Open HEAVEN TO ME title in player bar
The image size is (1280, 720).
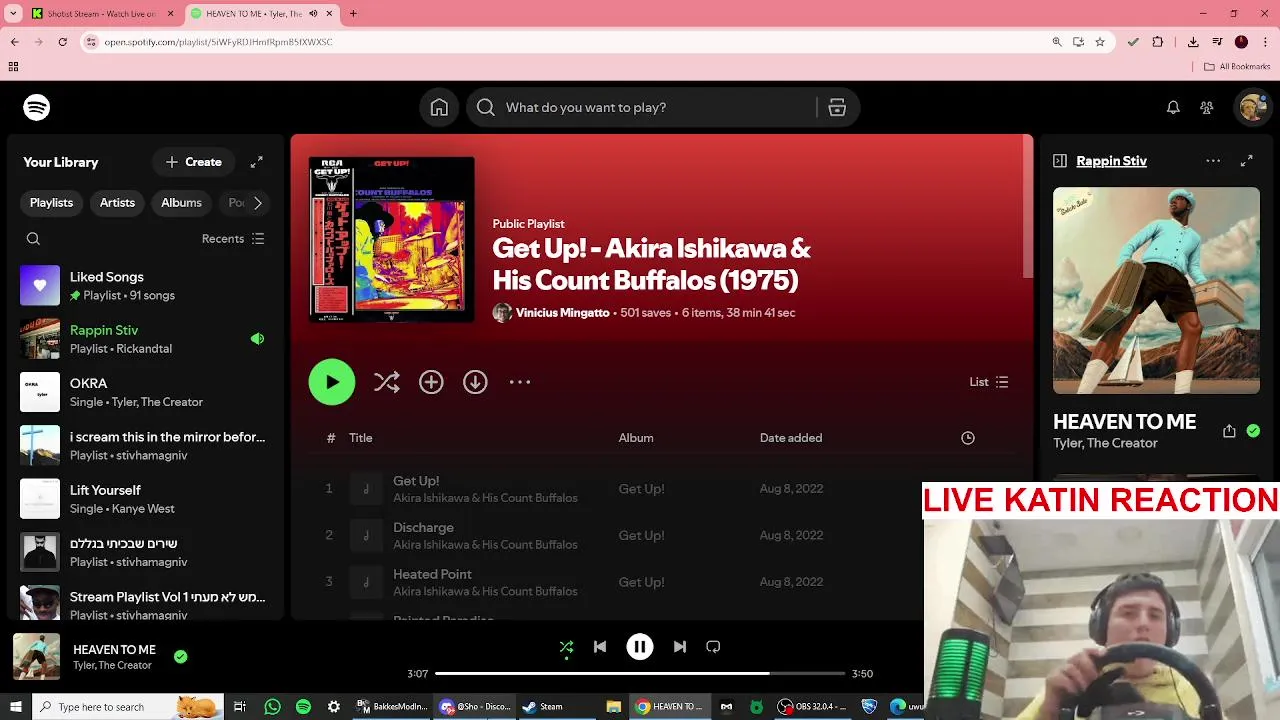point(114,650)
